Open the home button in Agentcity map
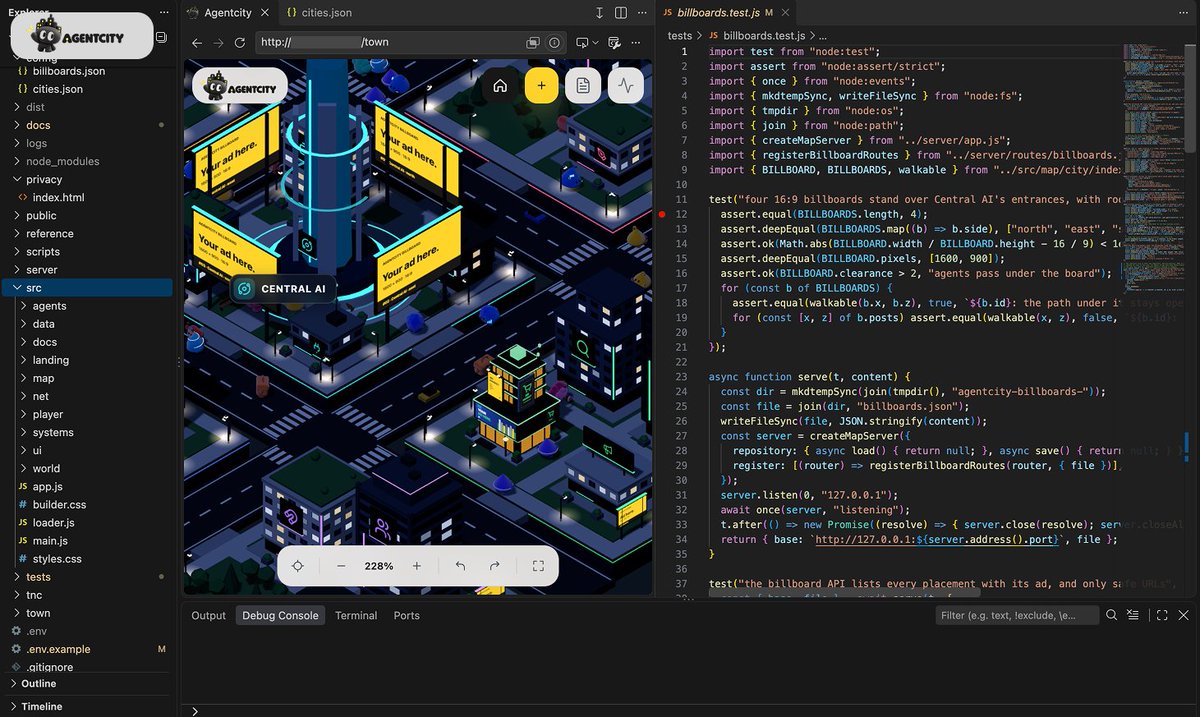Screen dimensions: 1200x717 [500, 86]
